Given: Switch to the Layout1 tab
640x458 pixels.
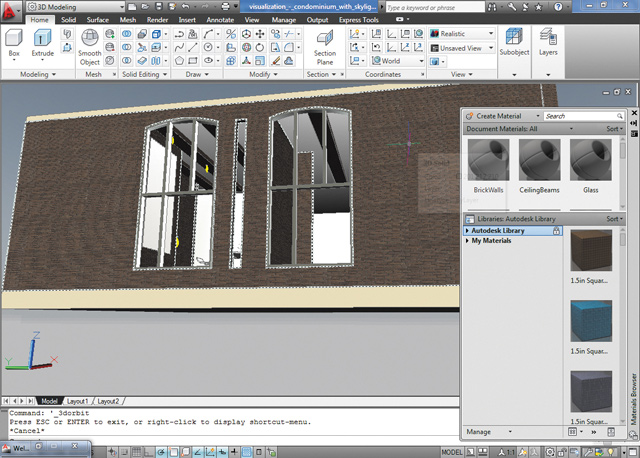Looking at the screenshot, I should point(77,401).
